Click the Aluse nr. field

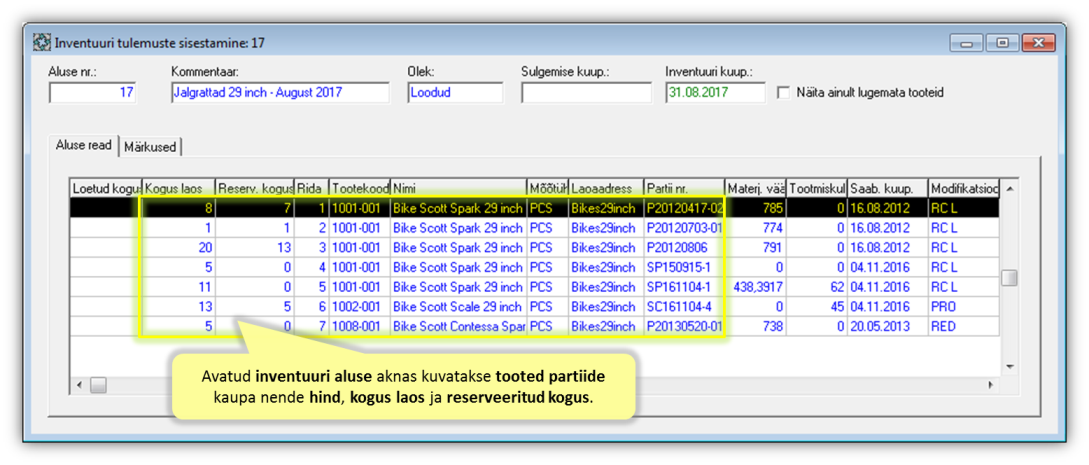(92, 92)
